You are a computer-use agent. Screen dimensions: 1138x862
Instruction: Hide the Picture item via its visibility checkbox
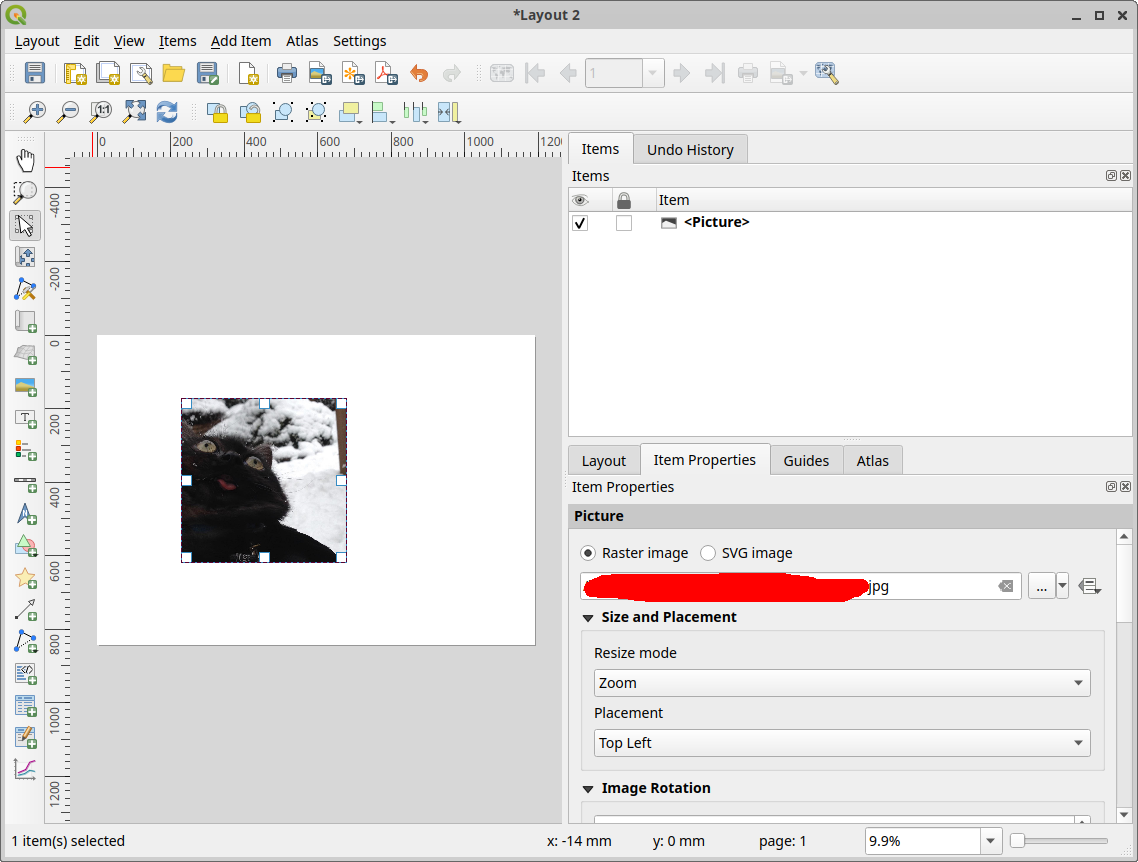pyautogui.click(x=580, y=222)
